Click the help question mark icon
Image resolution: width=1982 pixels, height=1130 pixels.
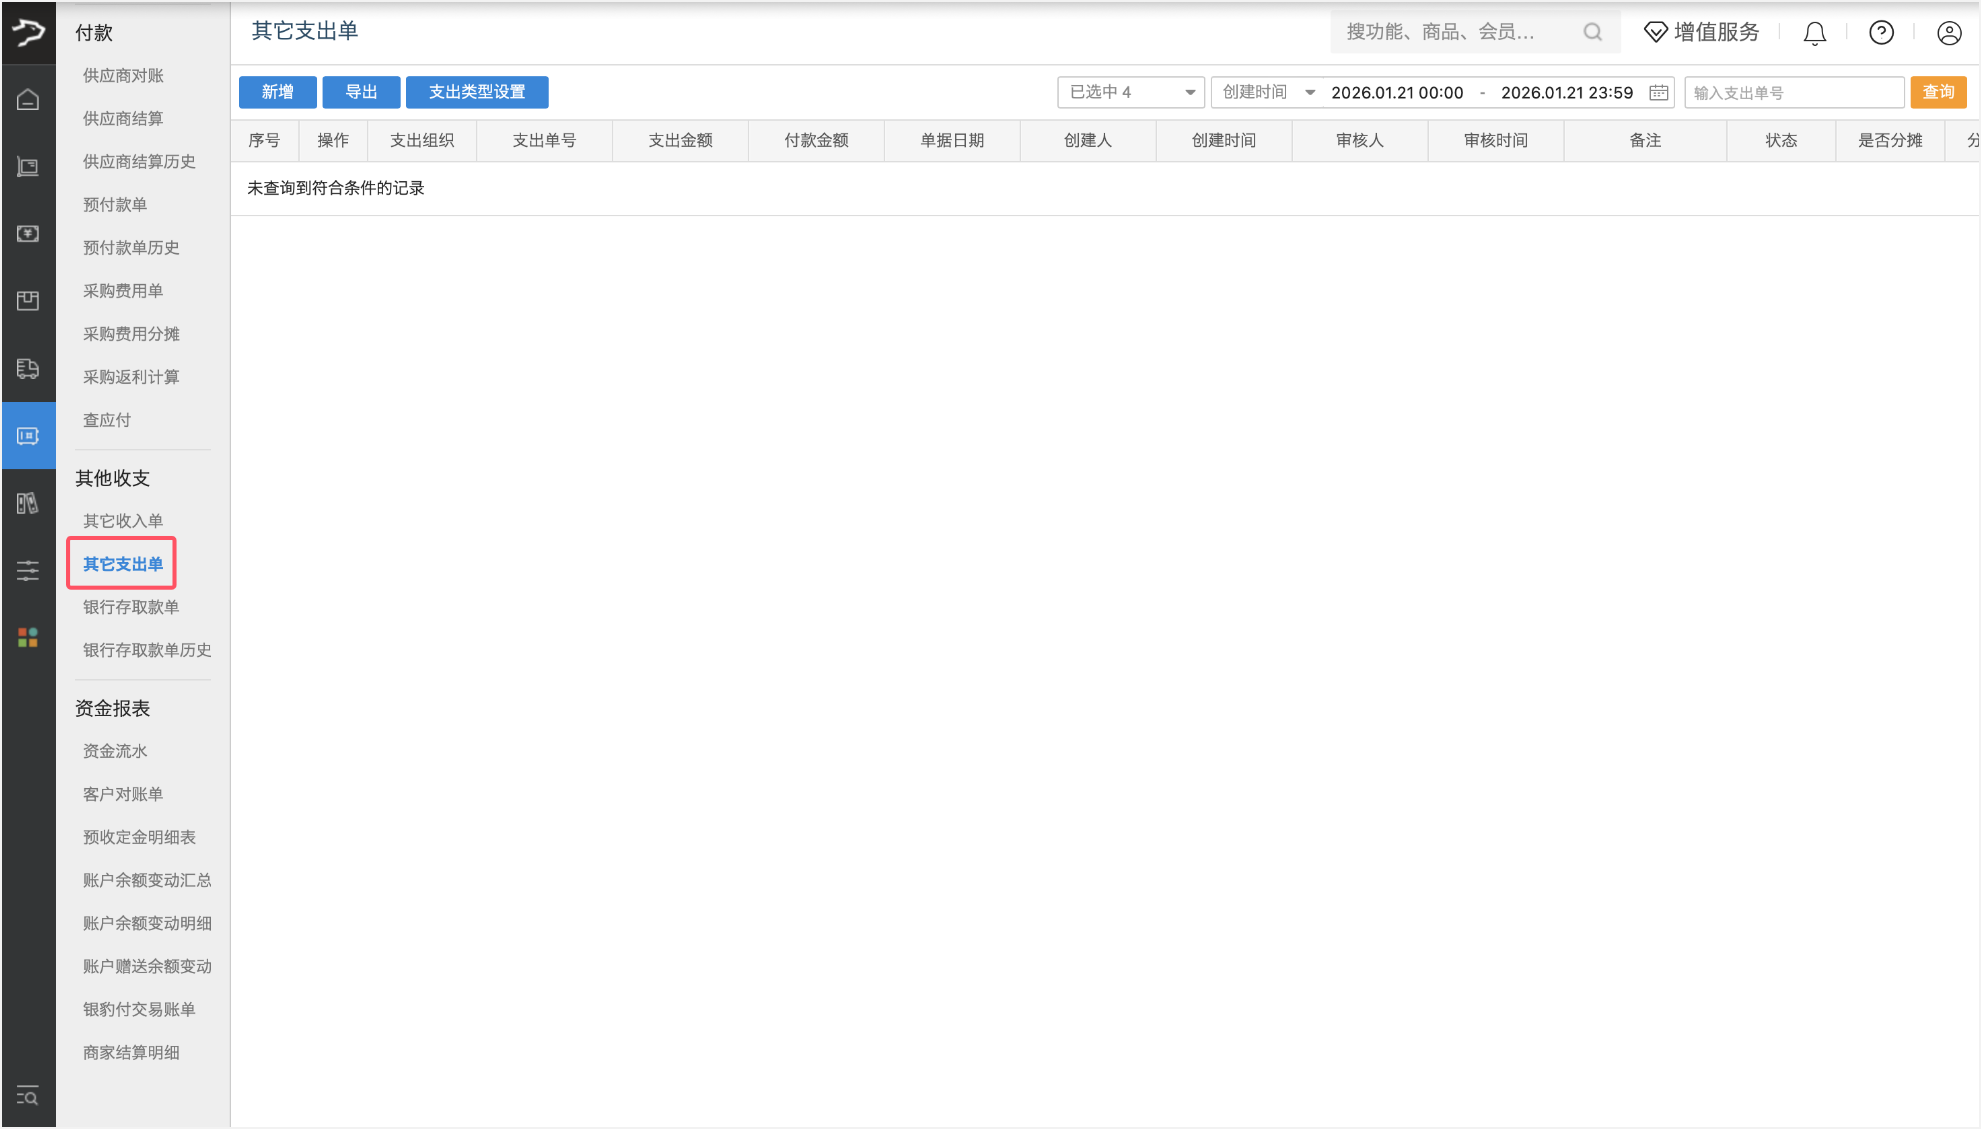pos(1881,33)
